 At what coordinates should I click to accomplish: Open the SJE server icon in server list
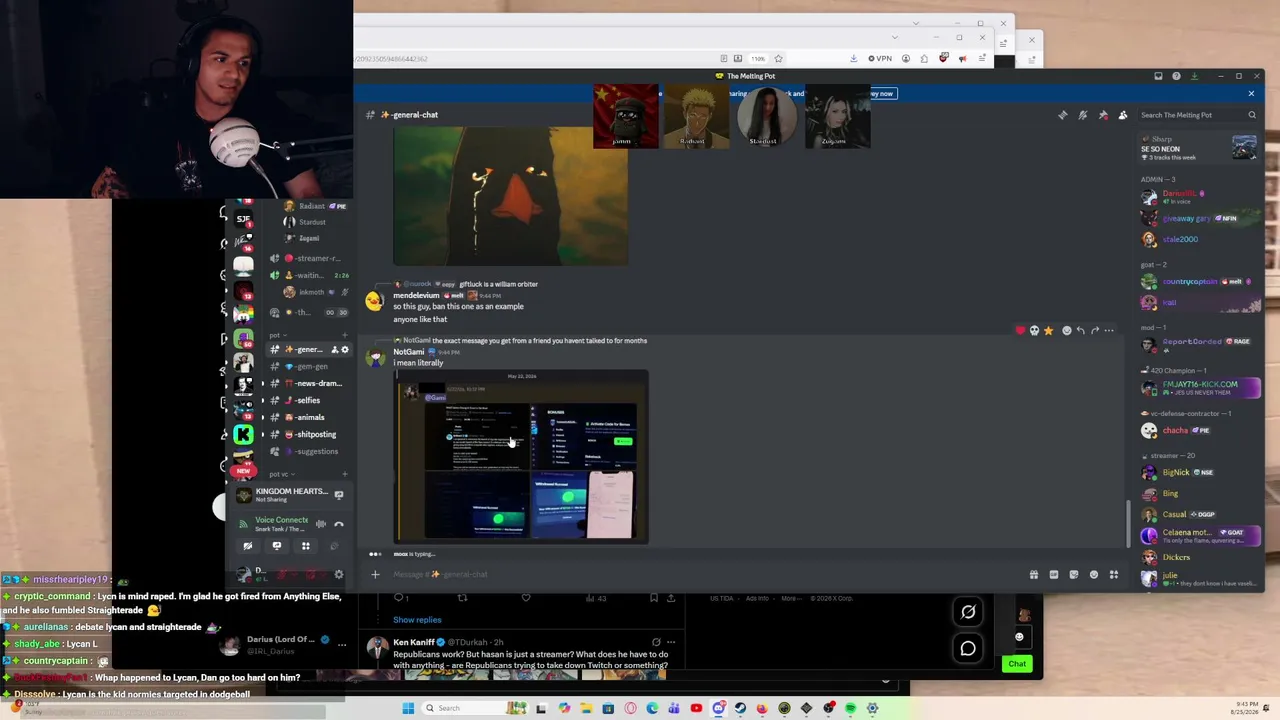pos(243,219)
